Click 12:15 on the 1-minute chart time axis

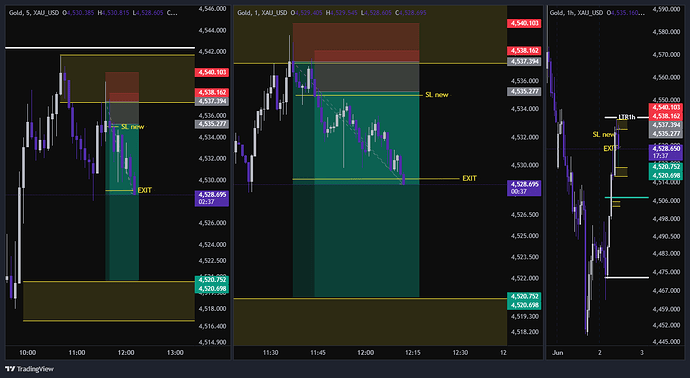click(x=413, y=352)
